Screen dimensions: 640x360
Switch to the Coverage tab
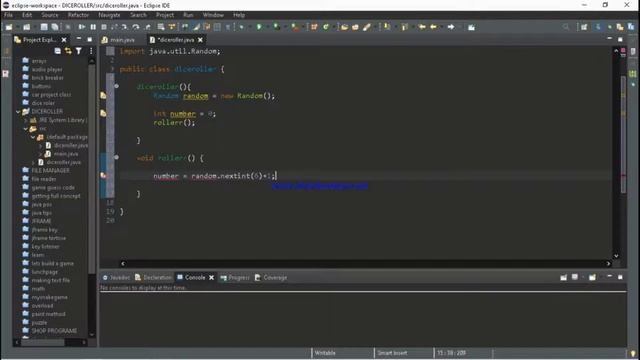click(271, 278)
